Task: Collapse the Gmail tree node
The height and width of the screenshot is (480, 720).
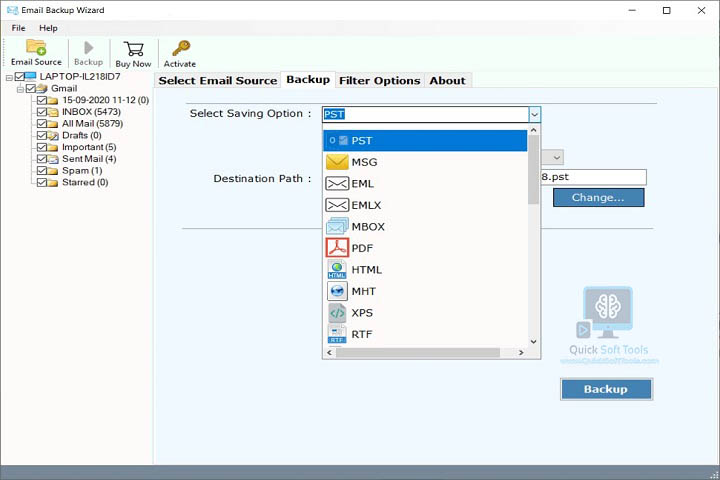Action: [20, 90]
